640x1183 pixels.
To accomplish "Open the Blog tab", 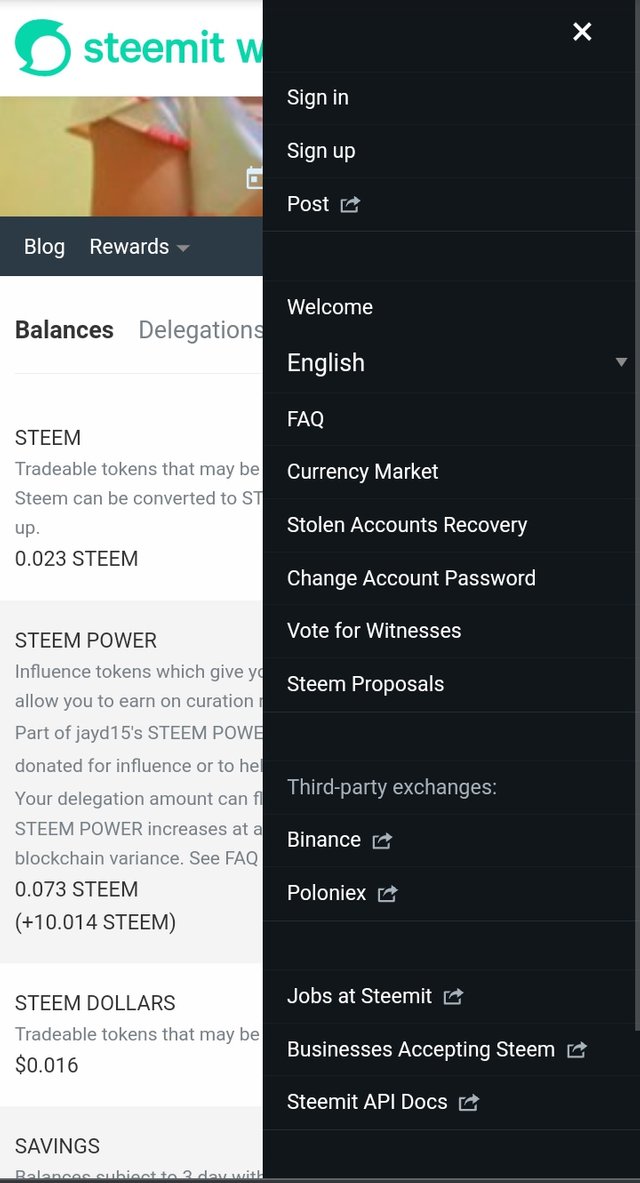I will 44,247.
